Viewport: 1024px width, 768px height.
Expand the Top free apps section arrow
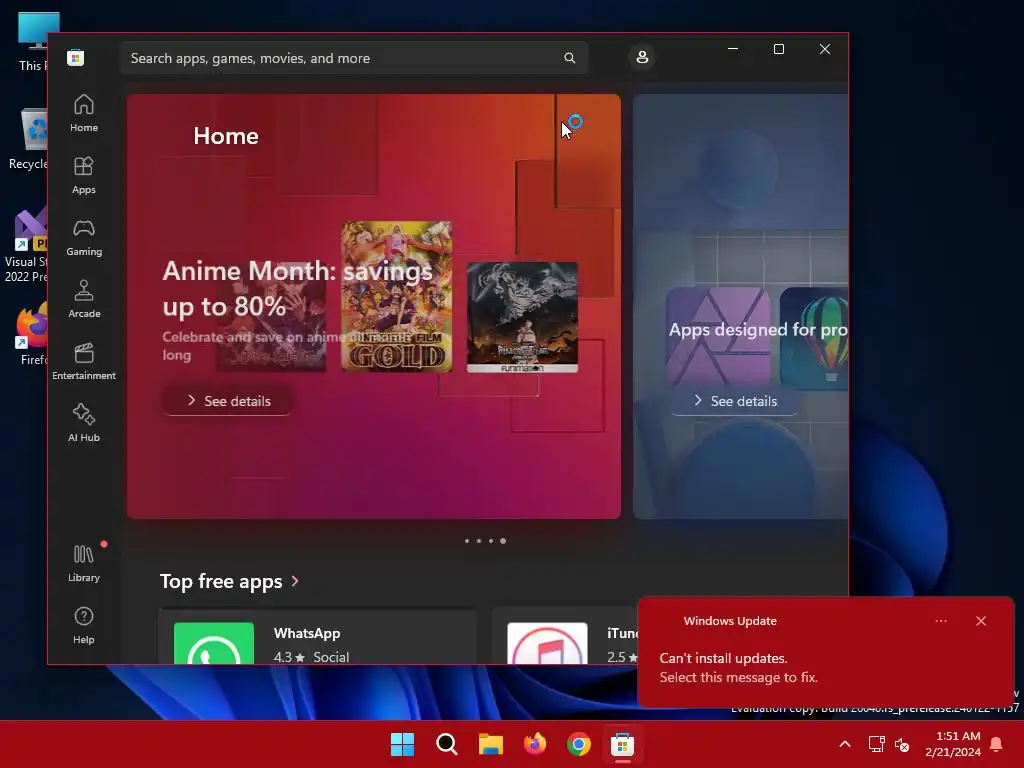[295, 581]
